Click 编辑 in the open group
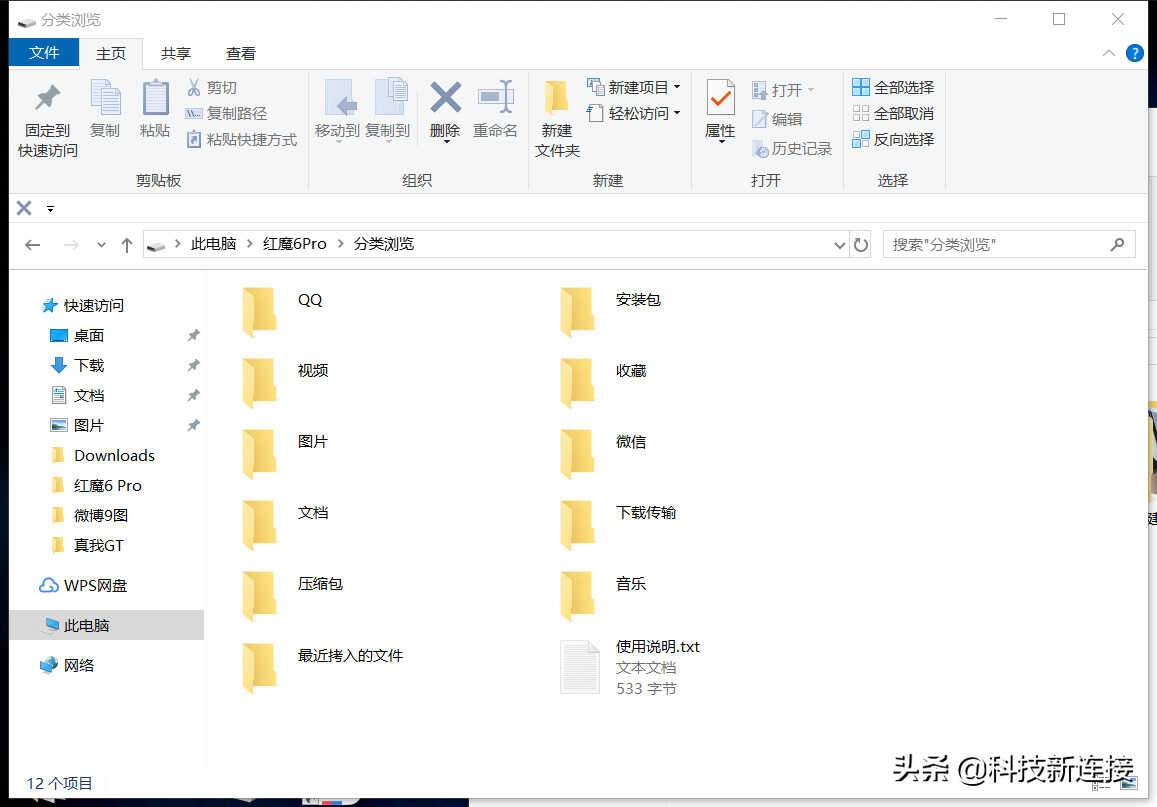The image size is (1157, 807). [777, 120]
